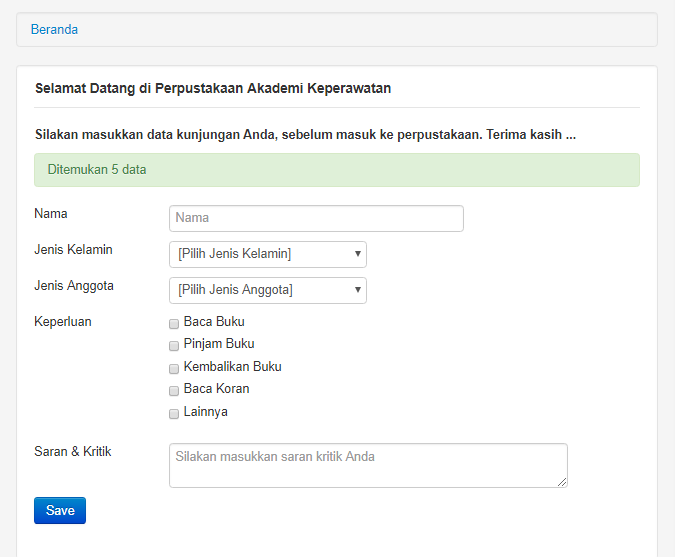Check the Kembalikan Buku option
The height and width of the screenshot is (557, 675).
click(x=174, y=368)
